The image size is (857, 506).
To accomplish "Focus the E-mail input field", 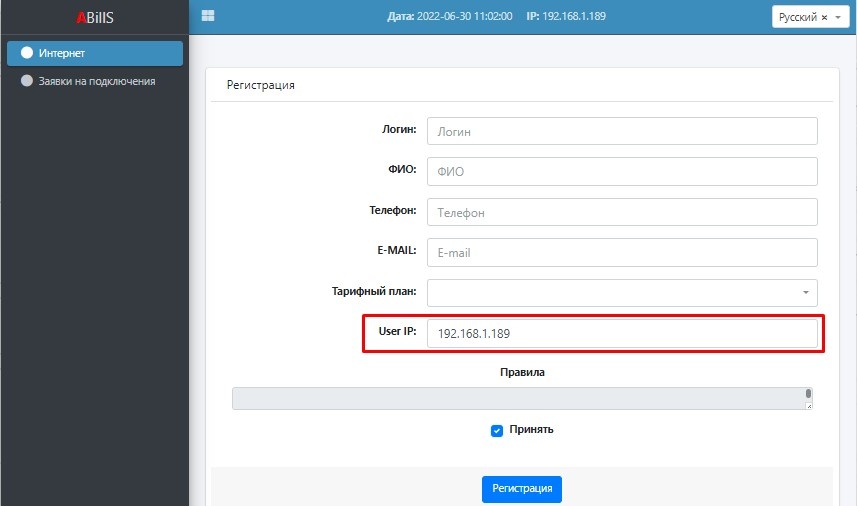I will click(622, 253).
